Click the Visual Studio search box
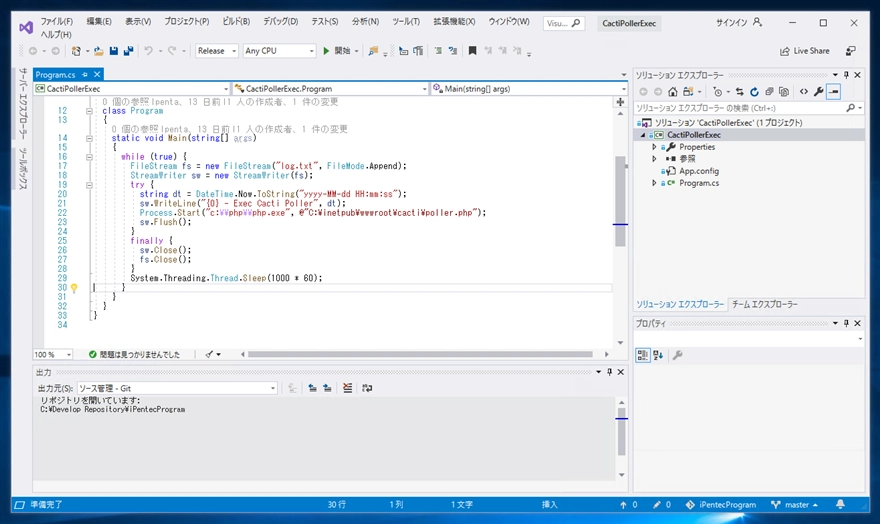Viewport: 880px width, 524px height. click(x=563, y=23)
